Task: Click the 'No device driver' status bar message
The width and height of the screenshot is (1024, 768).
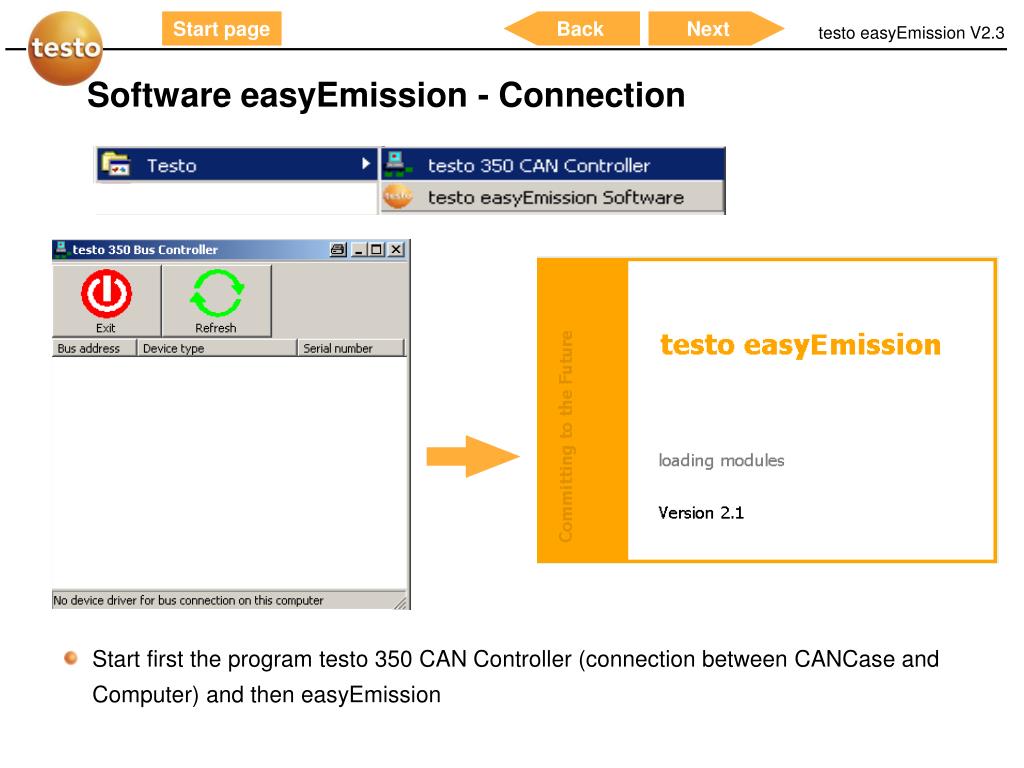Action: coord(188,600)
